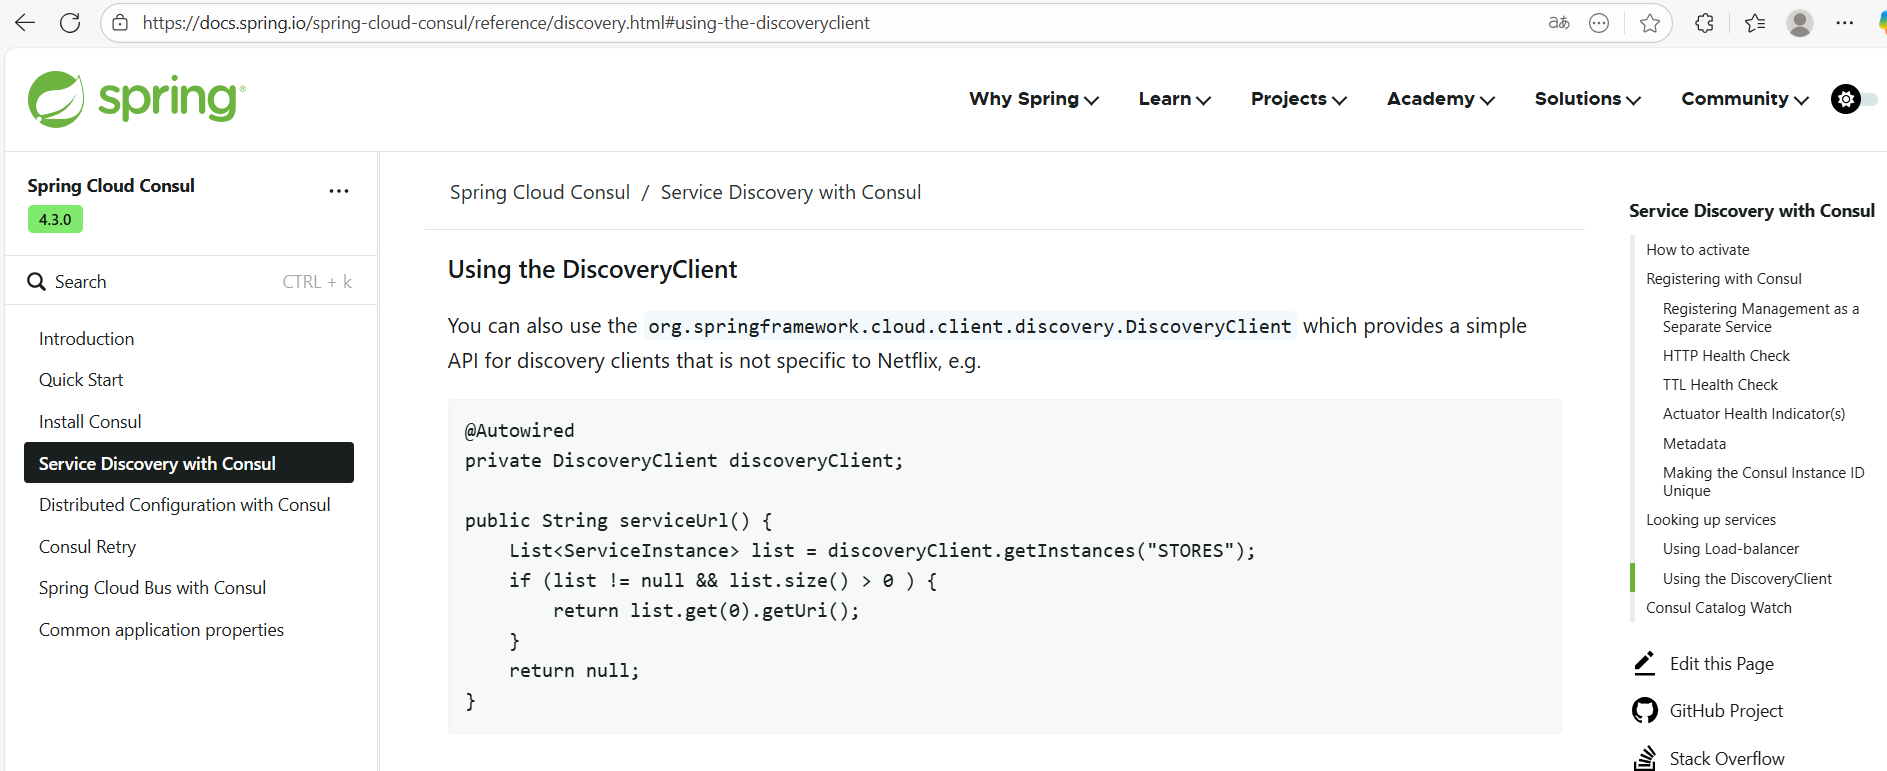Click the GitHub octocat icon
The width and height of the screenshot is (1887, 771).
pyautogui.click(x=1645, y=711)
